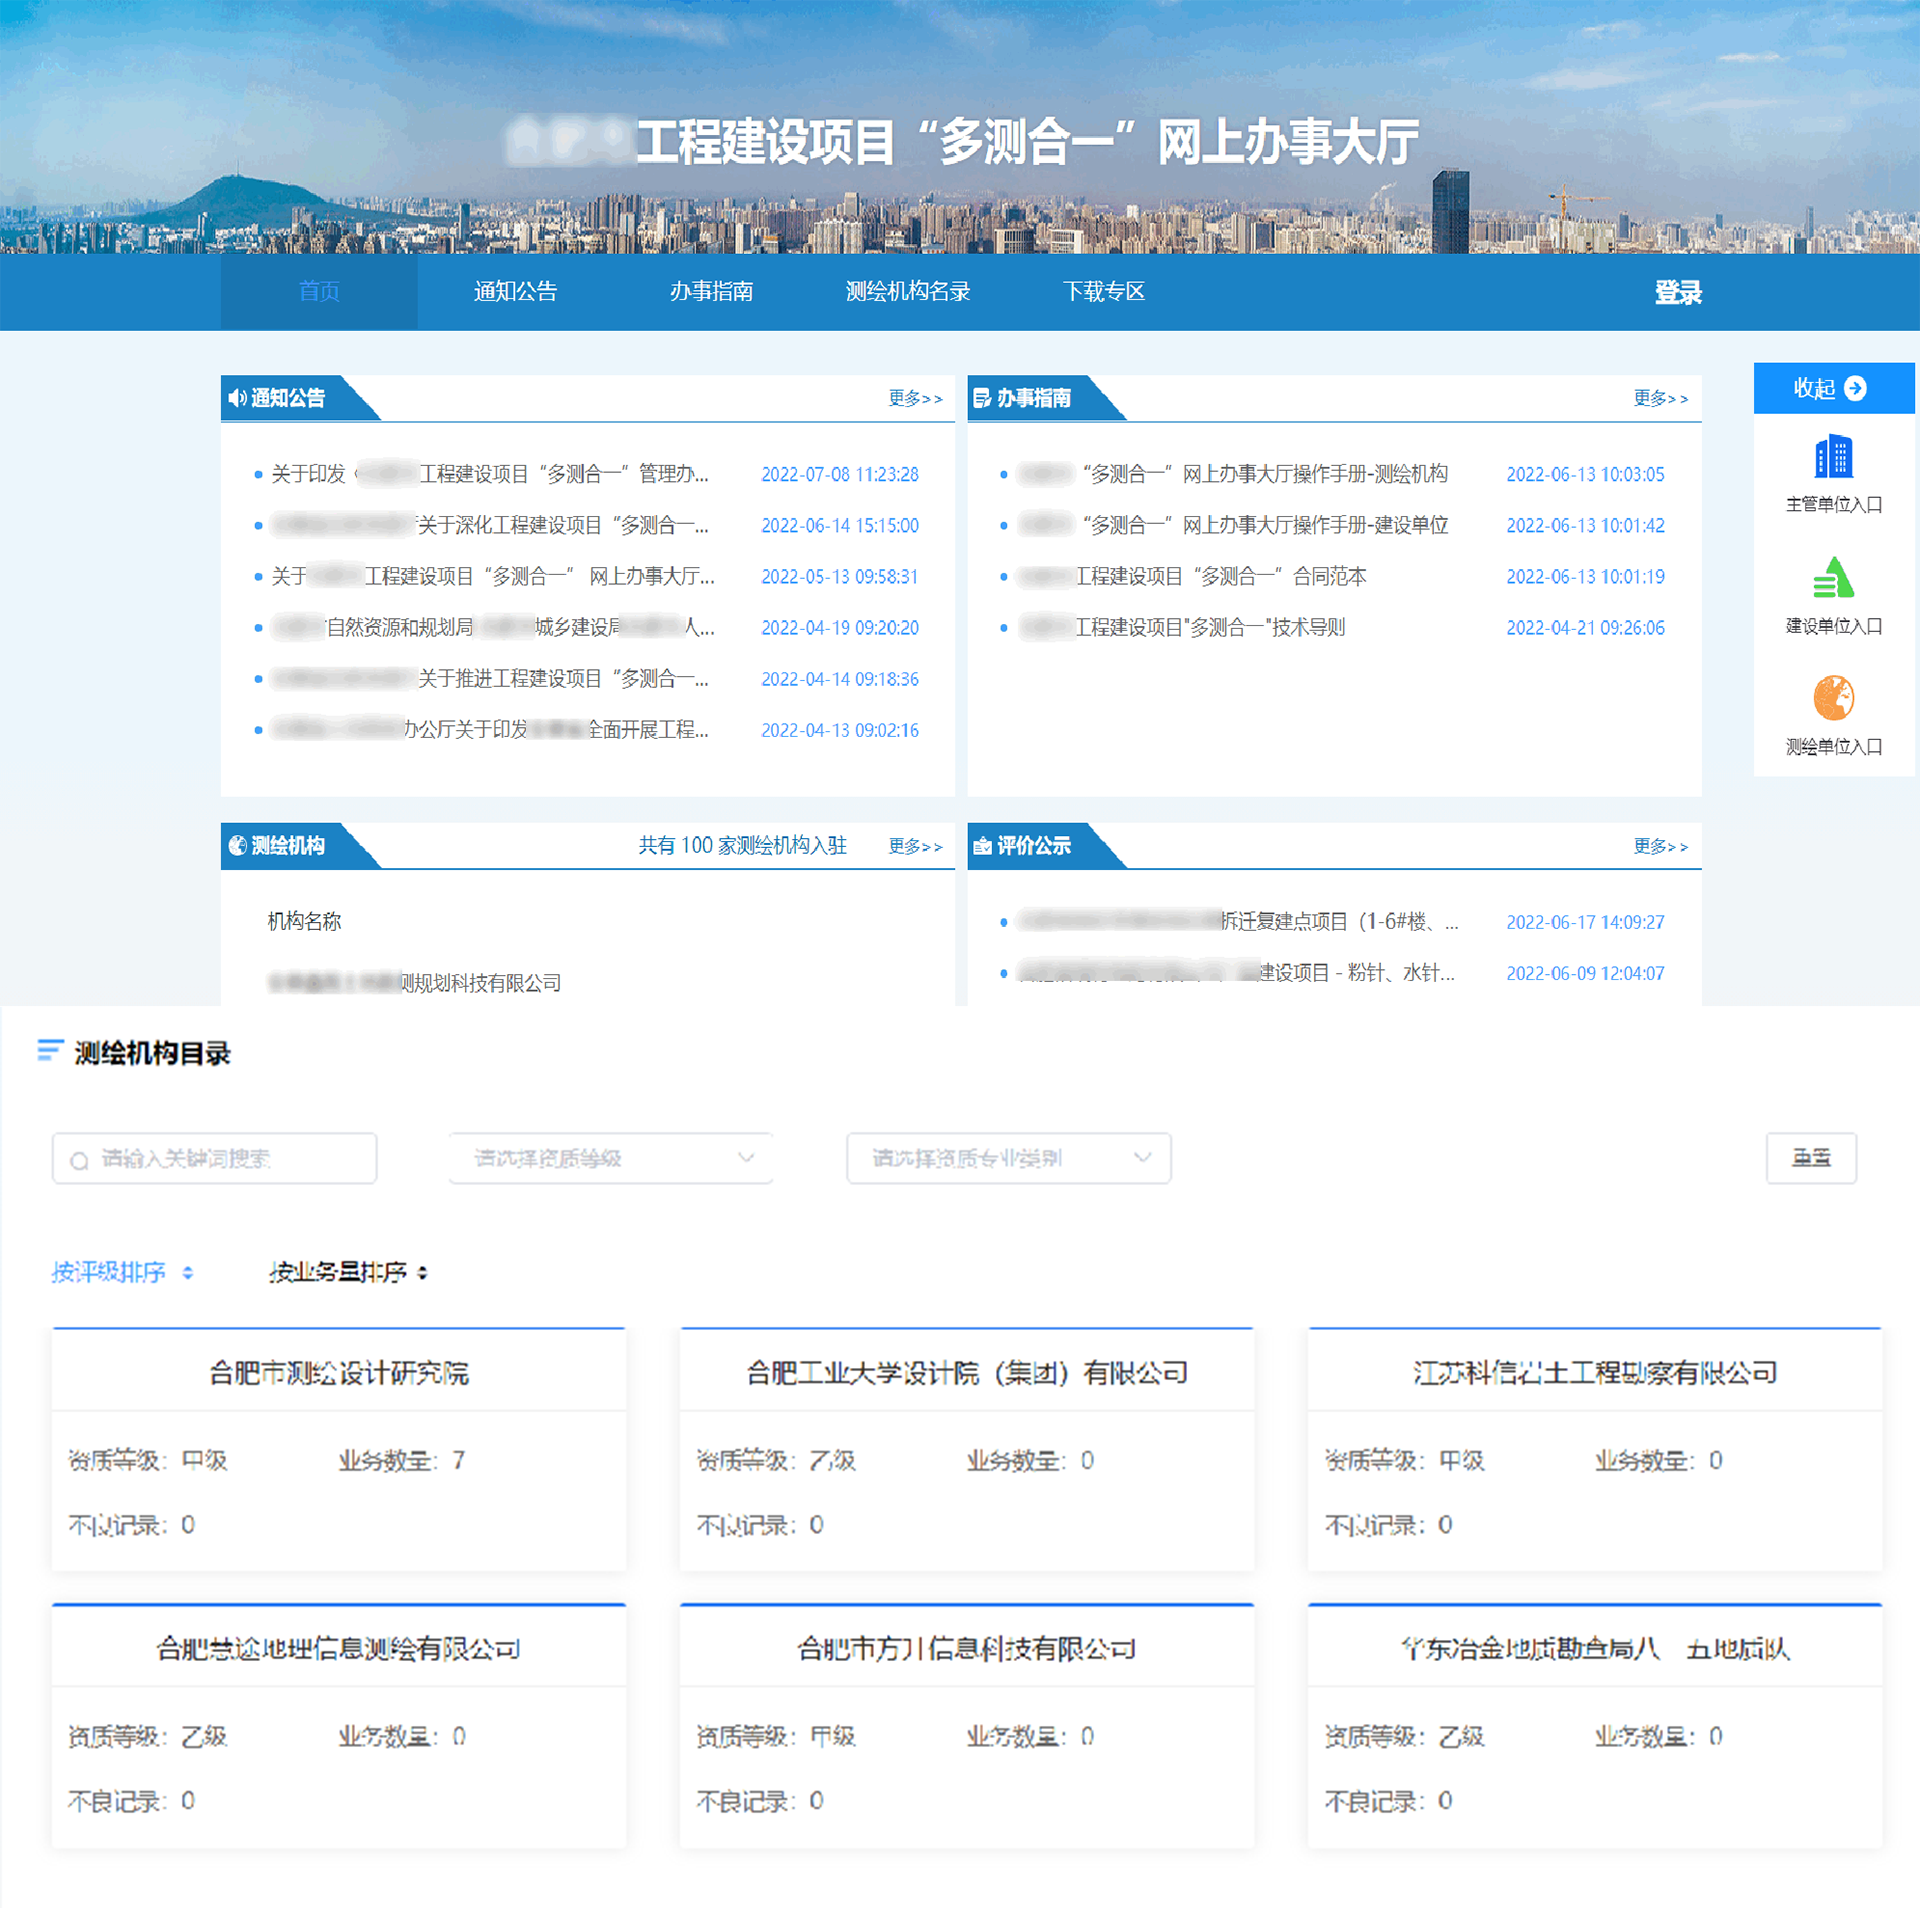
Task: Open the 主管单位入口 building icon
Action: coord(1833,458)
